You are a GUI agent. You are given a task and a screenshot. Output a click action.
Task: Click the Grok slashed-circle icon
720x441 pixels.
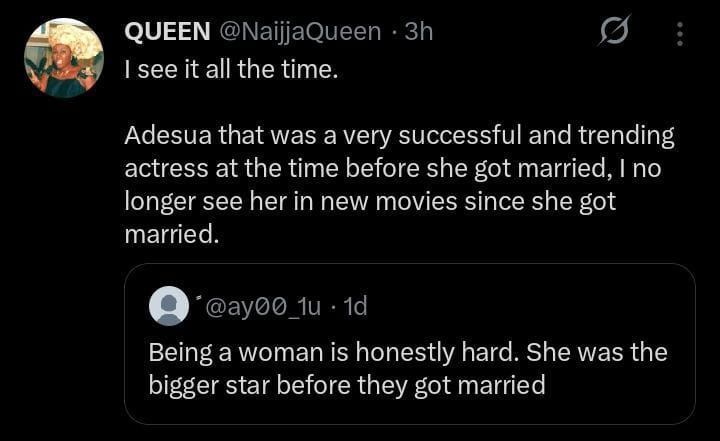613,34
